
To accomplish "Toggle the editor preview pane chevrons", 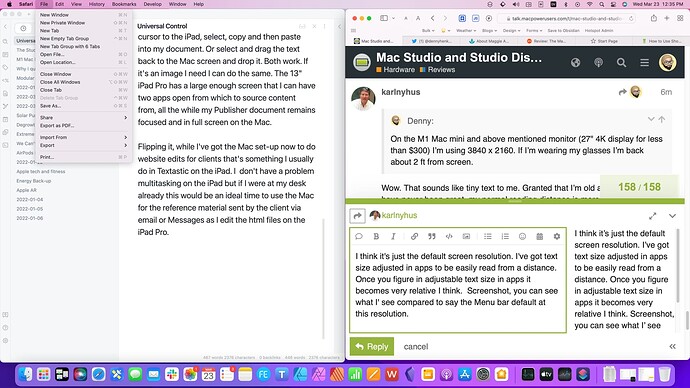I will pyautogui.click(x=672, y=347).
